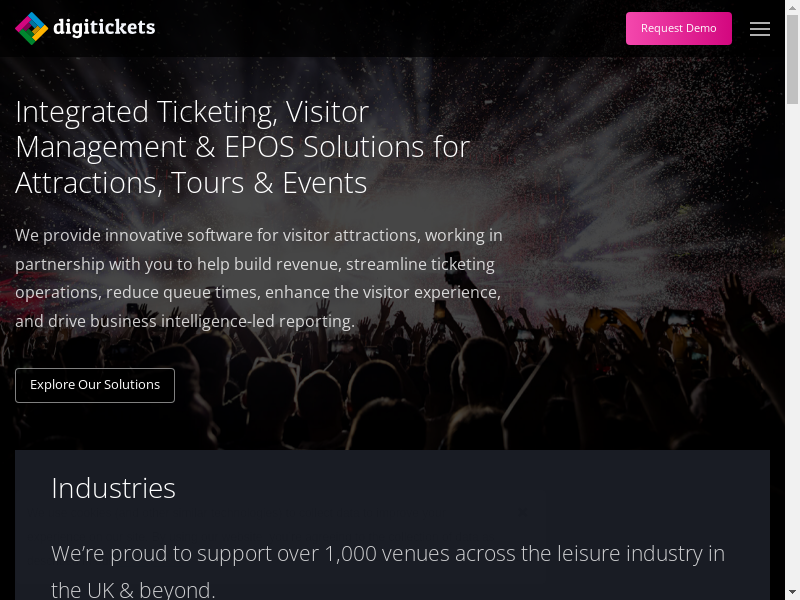The width and height of the screenshot is (800, 600).
Task: Open the hamburger navigation menu
Action: pos(760,29)
